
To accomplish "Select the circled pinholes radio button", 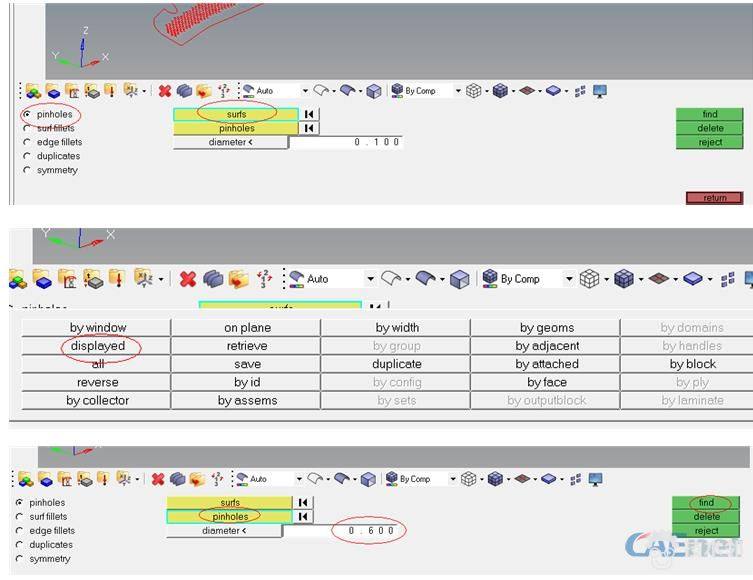I will (27, 115).
